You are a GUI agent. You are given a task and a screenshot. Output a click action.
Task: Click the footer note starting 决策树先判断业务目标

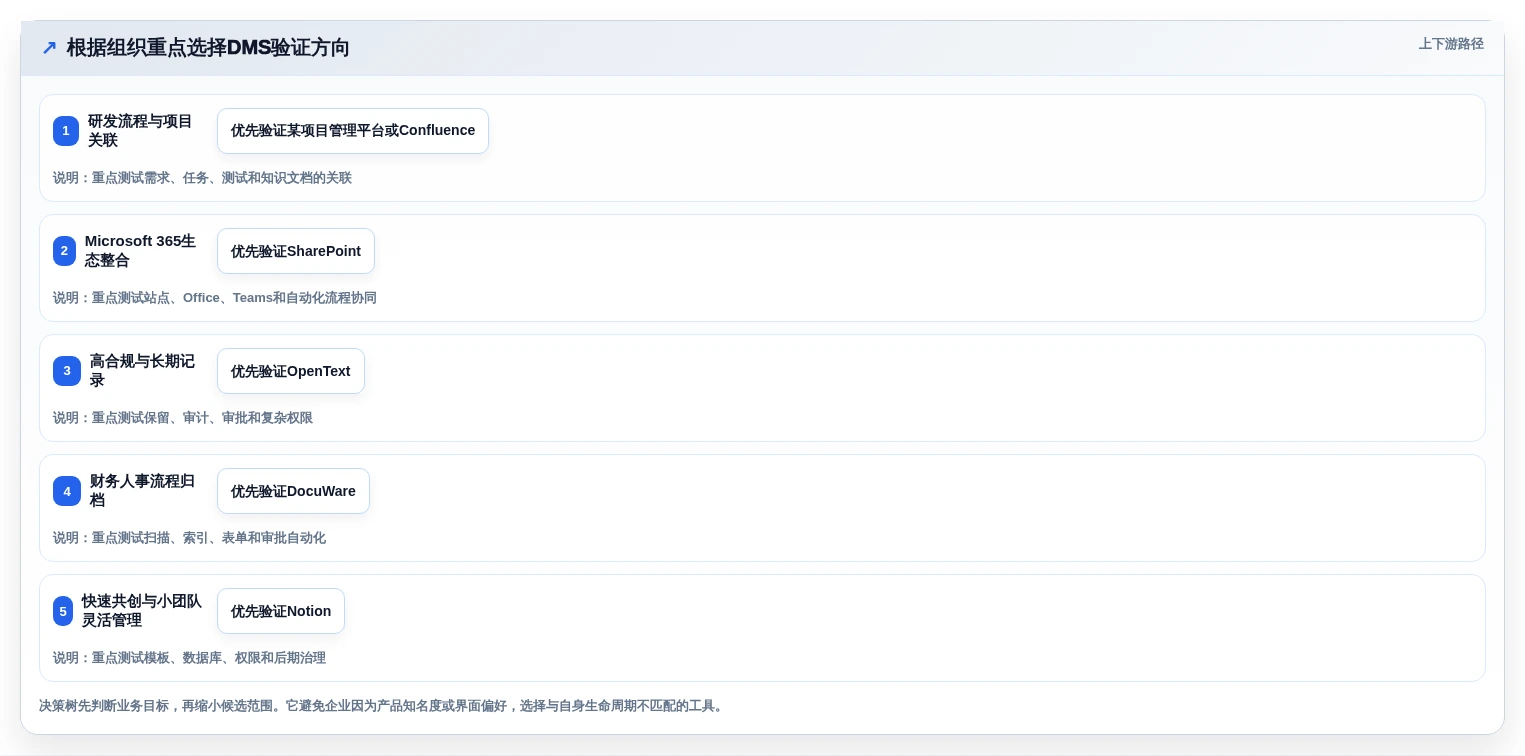pos(382,706)
